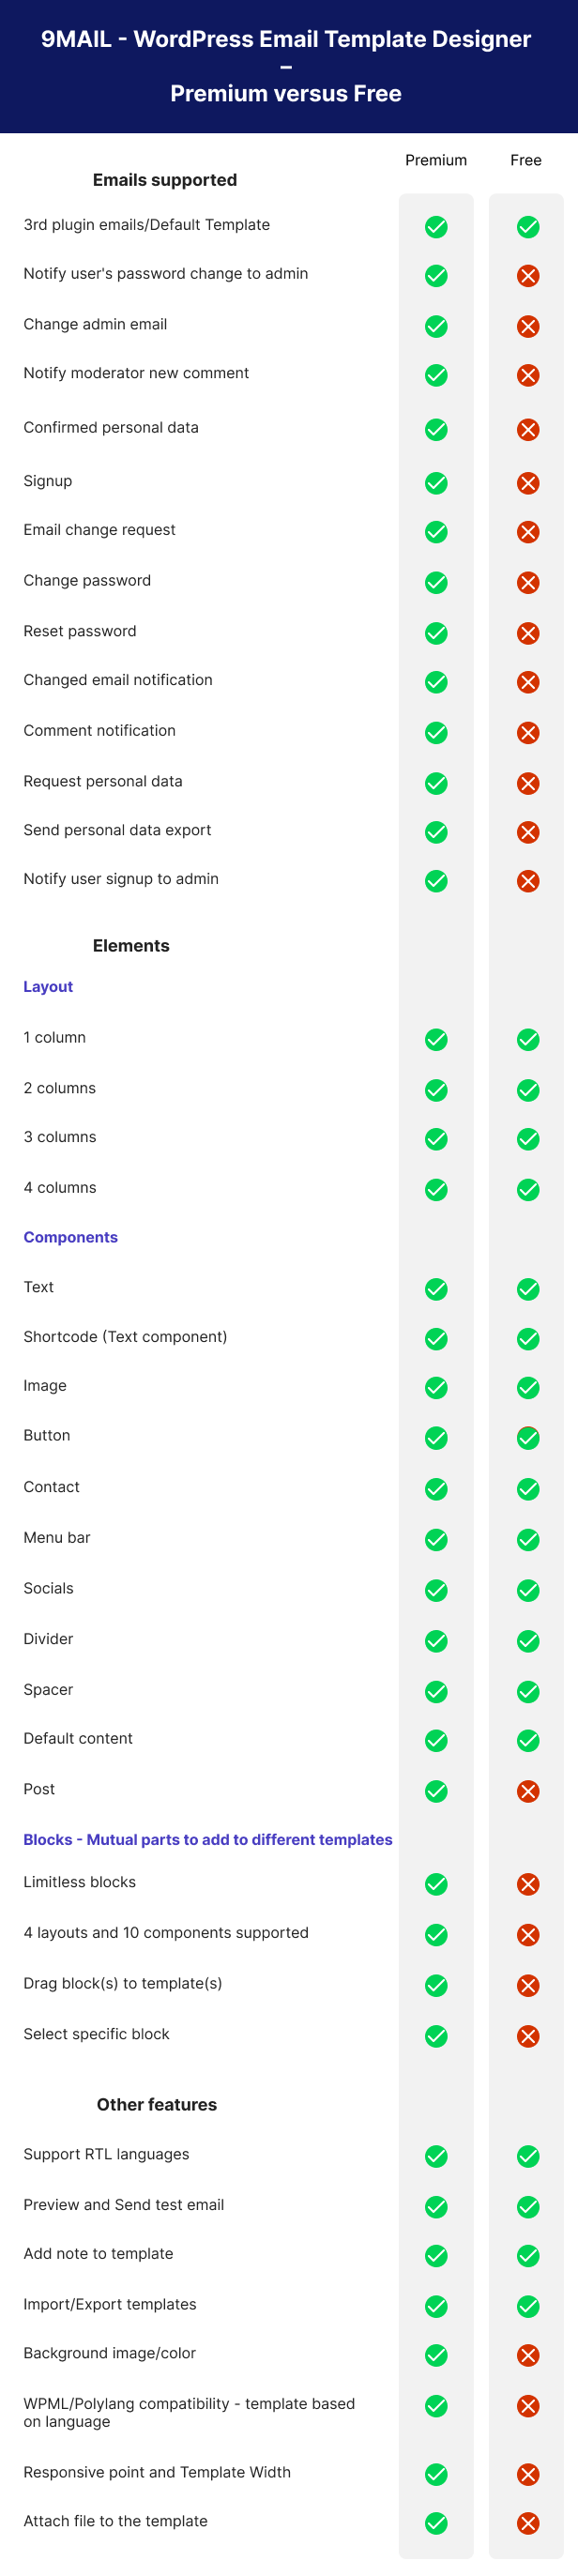Image resolution: width=578 pixels, height=2576 pixels.
Task: Click the 'Blocks - Mutual parts' heading
Action: [208, 1839]
